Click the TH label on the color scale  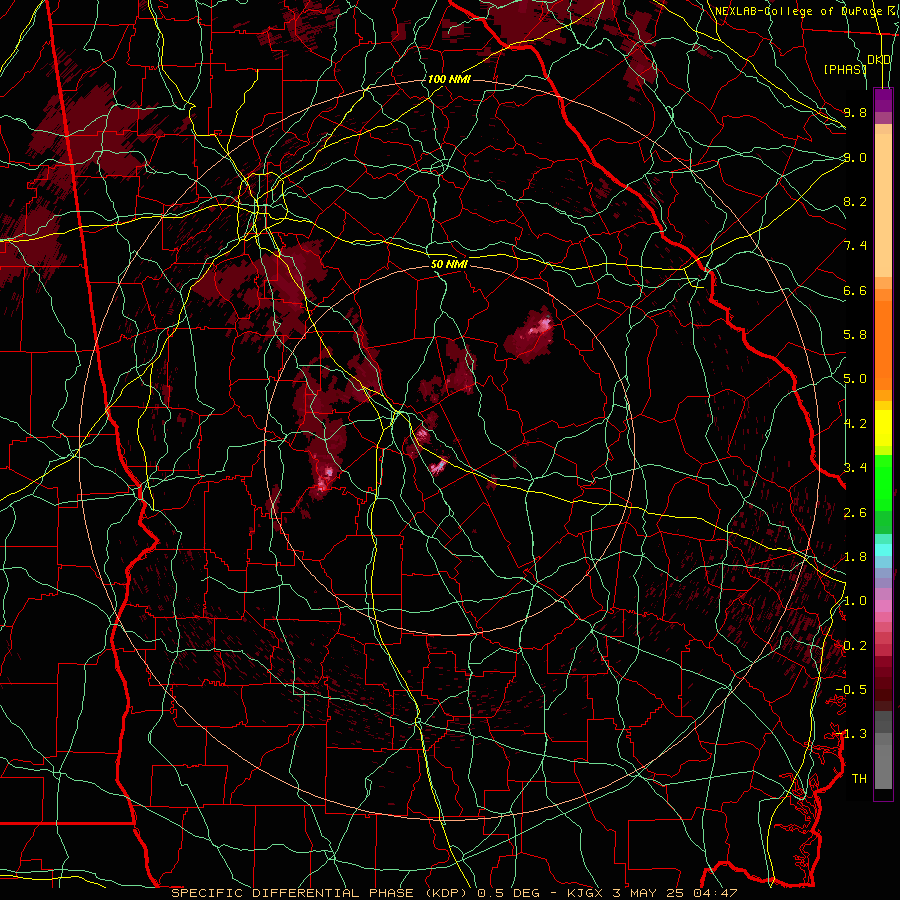tap(859, 779)
